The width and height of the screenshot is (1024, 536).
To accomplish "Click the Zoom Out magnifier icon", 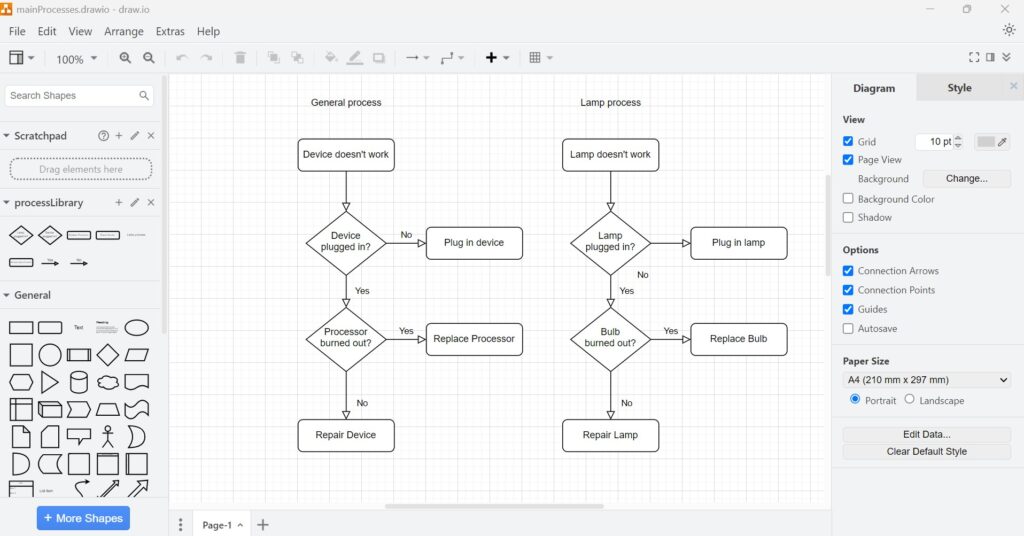I will click(149, 58).
